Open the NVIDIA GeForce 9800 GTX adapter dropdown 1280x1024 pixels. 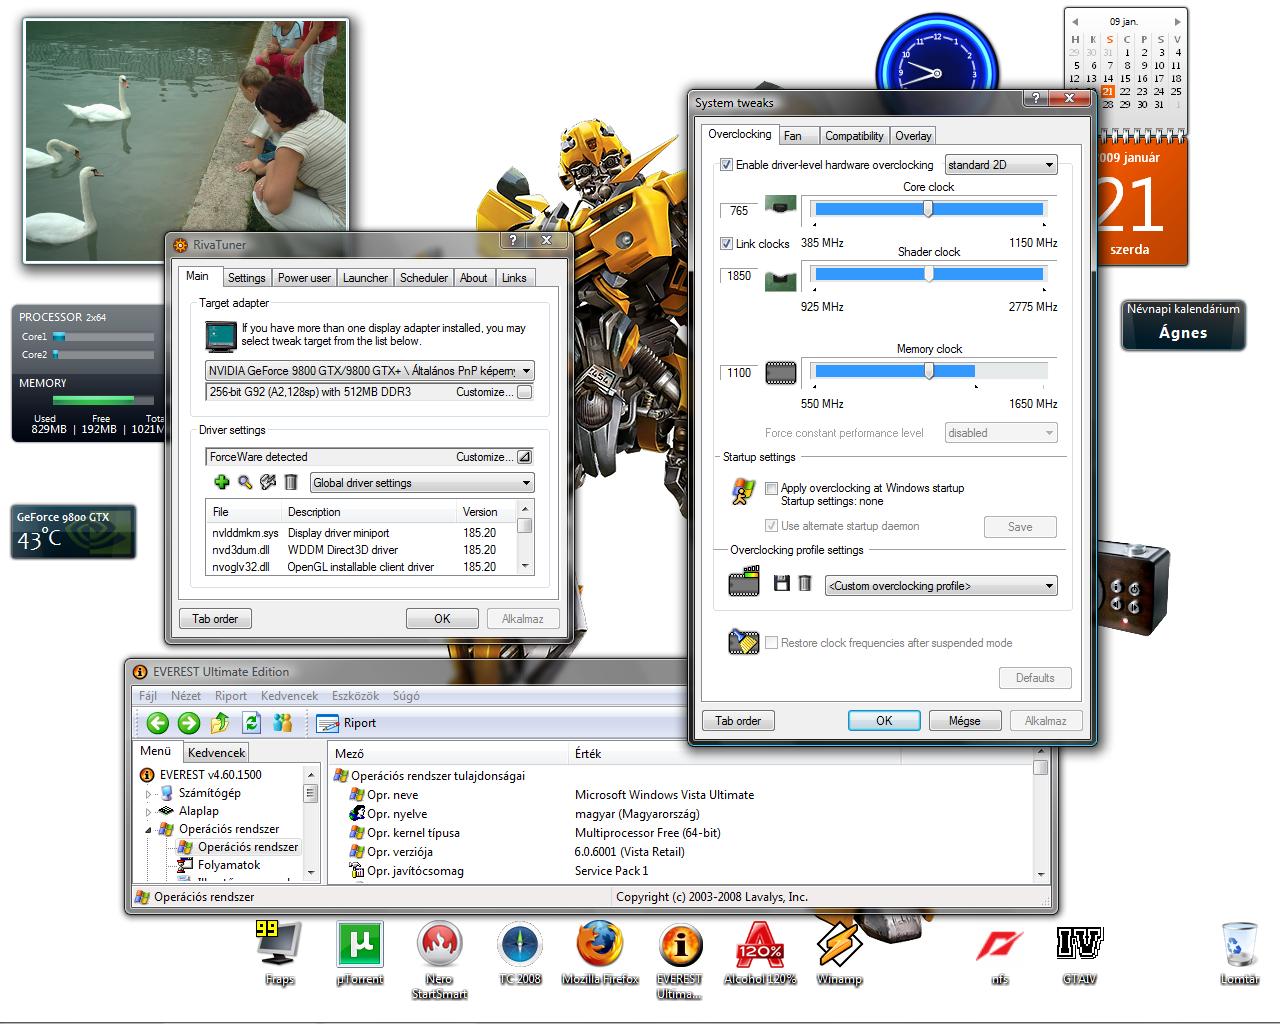click(x=370, y=371)
